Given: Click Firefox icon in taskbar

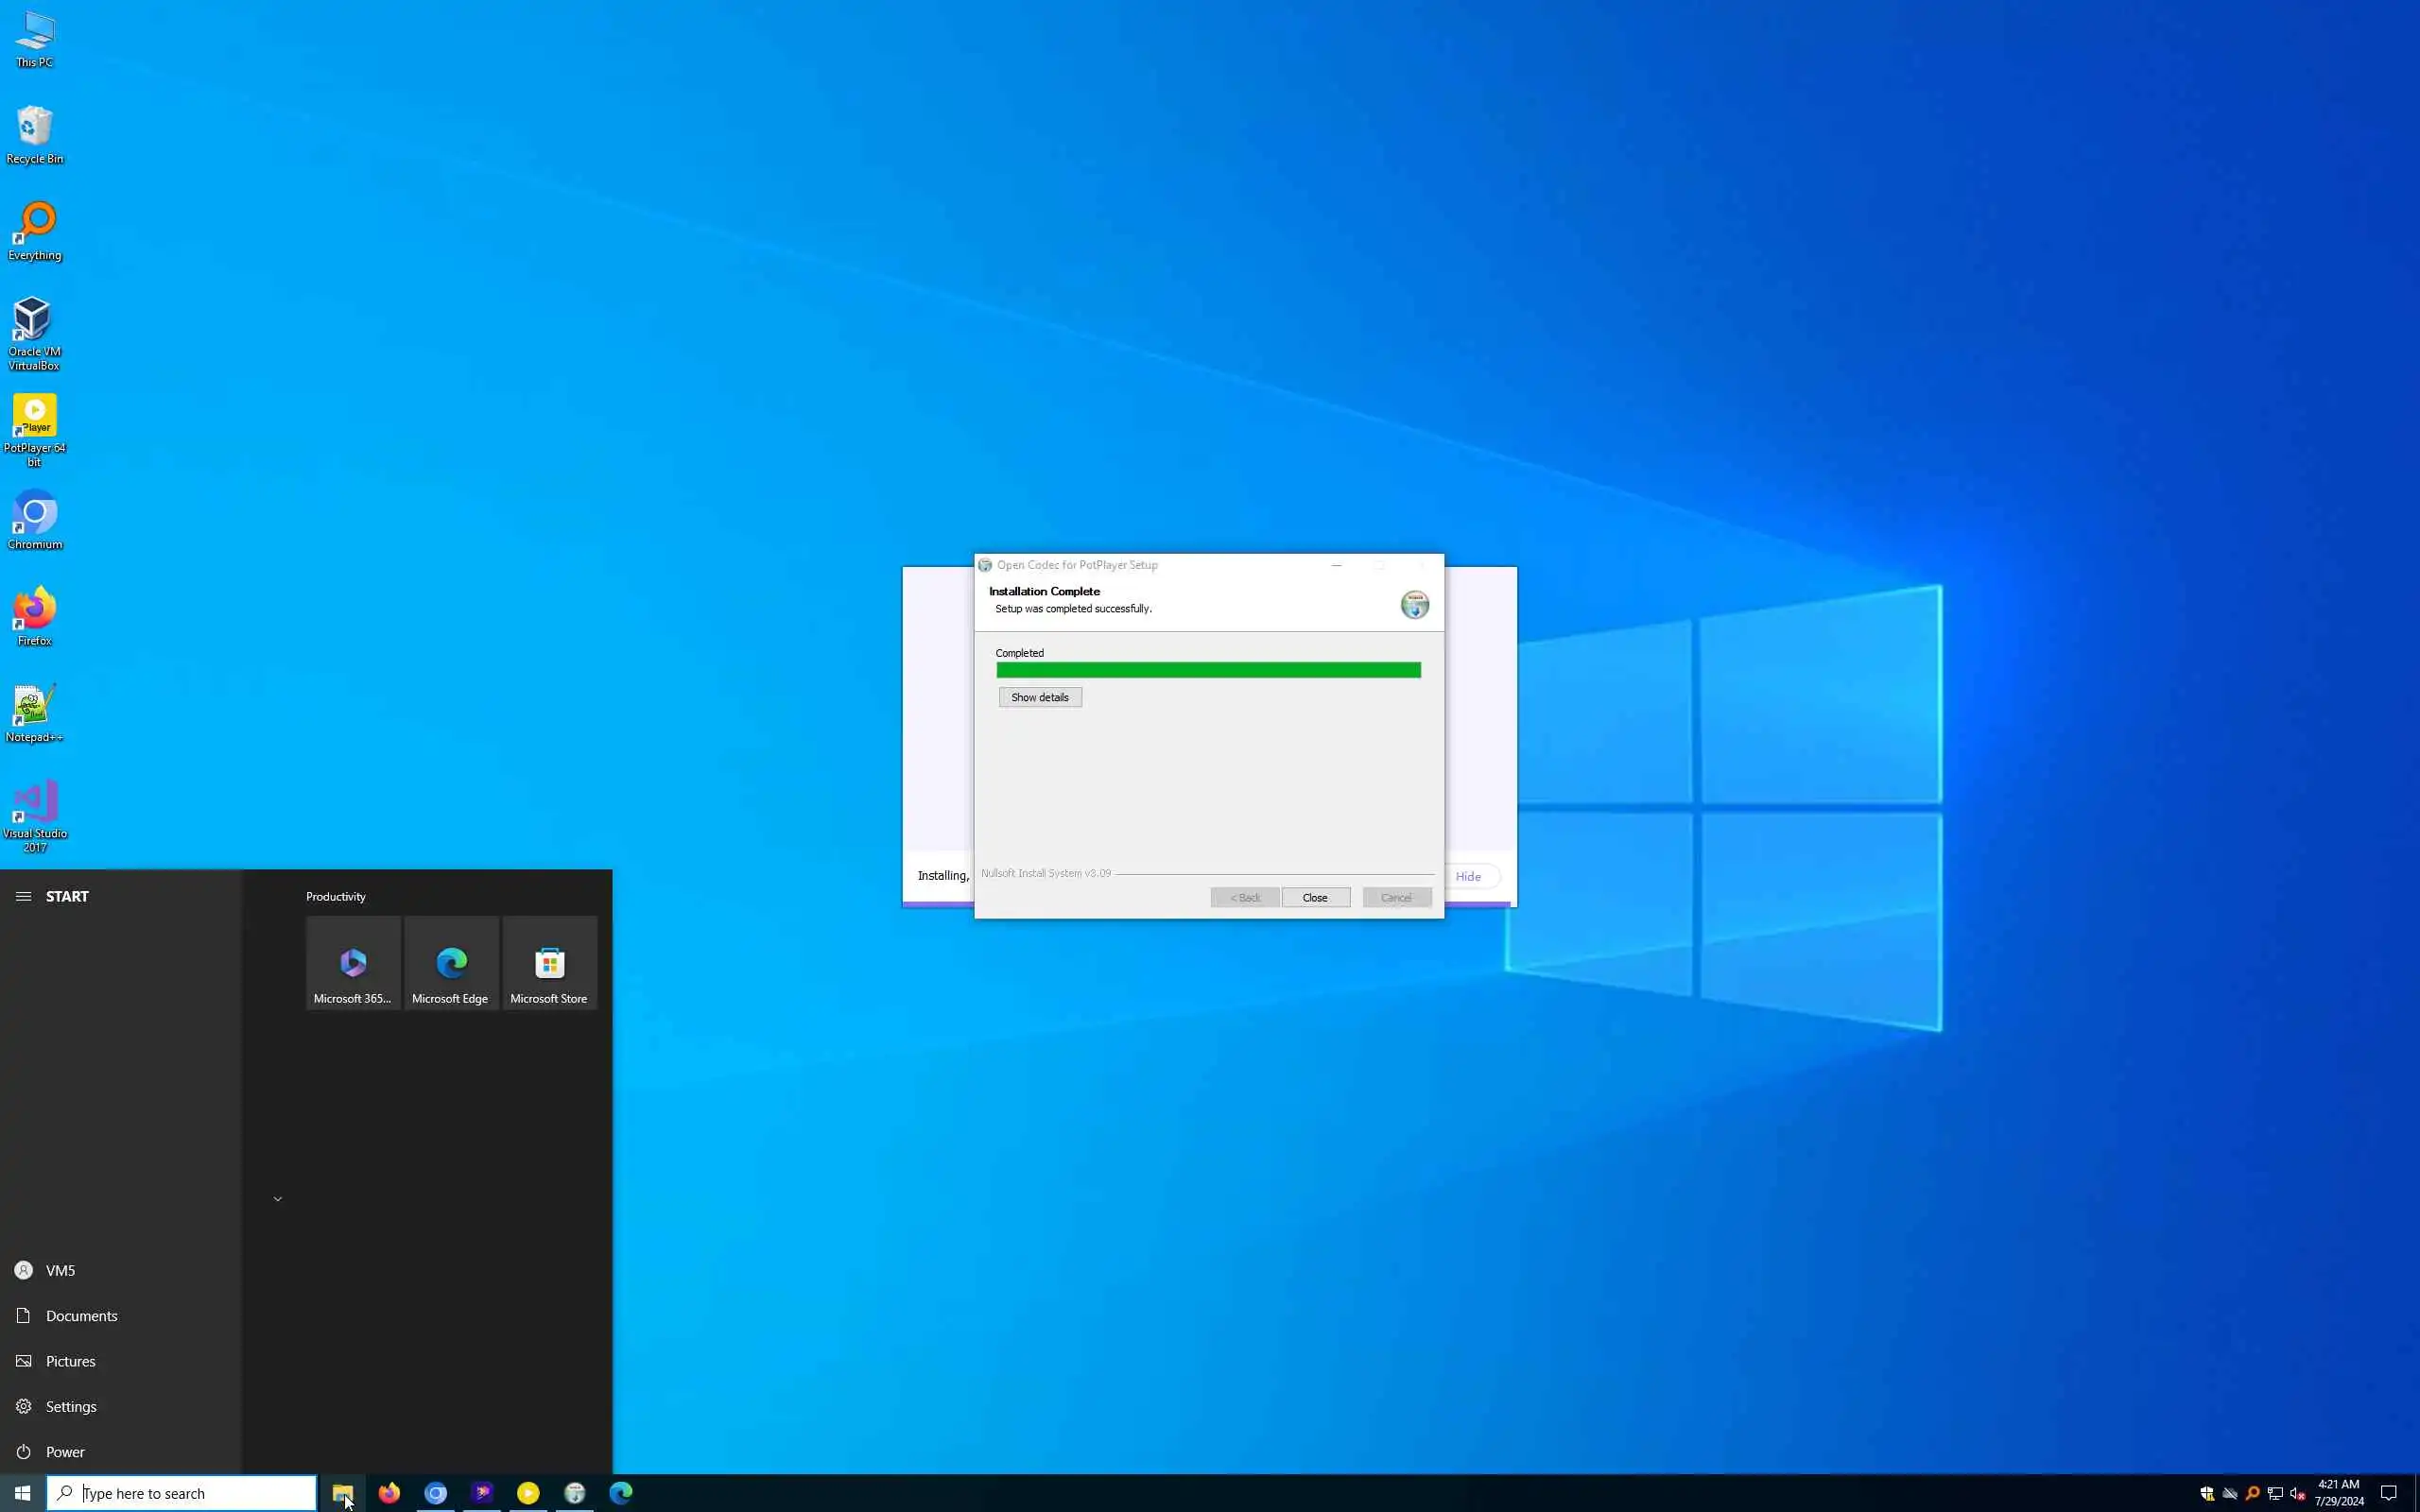Looking at the screenshot, I should [x=389, y=1493].
